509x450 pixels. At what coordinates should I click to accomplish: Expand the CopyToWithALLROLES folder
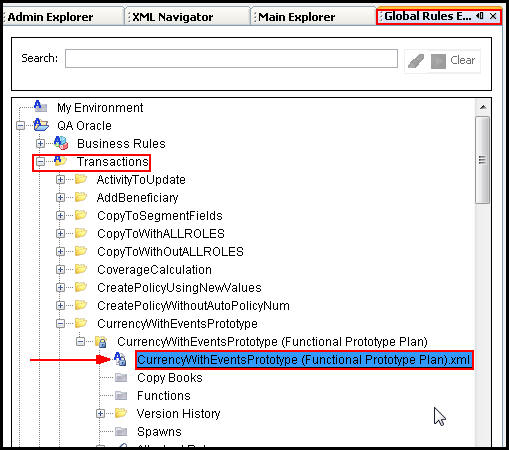pos(60,234)
